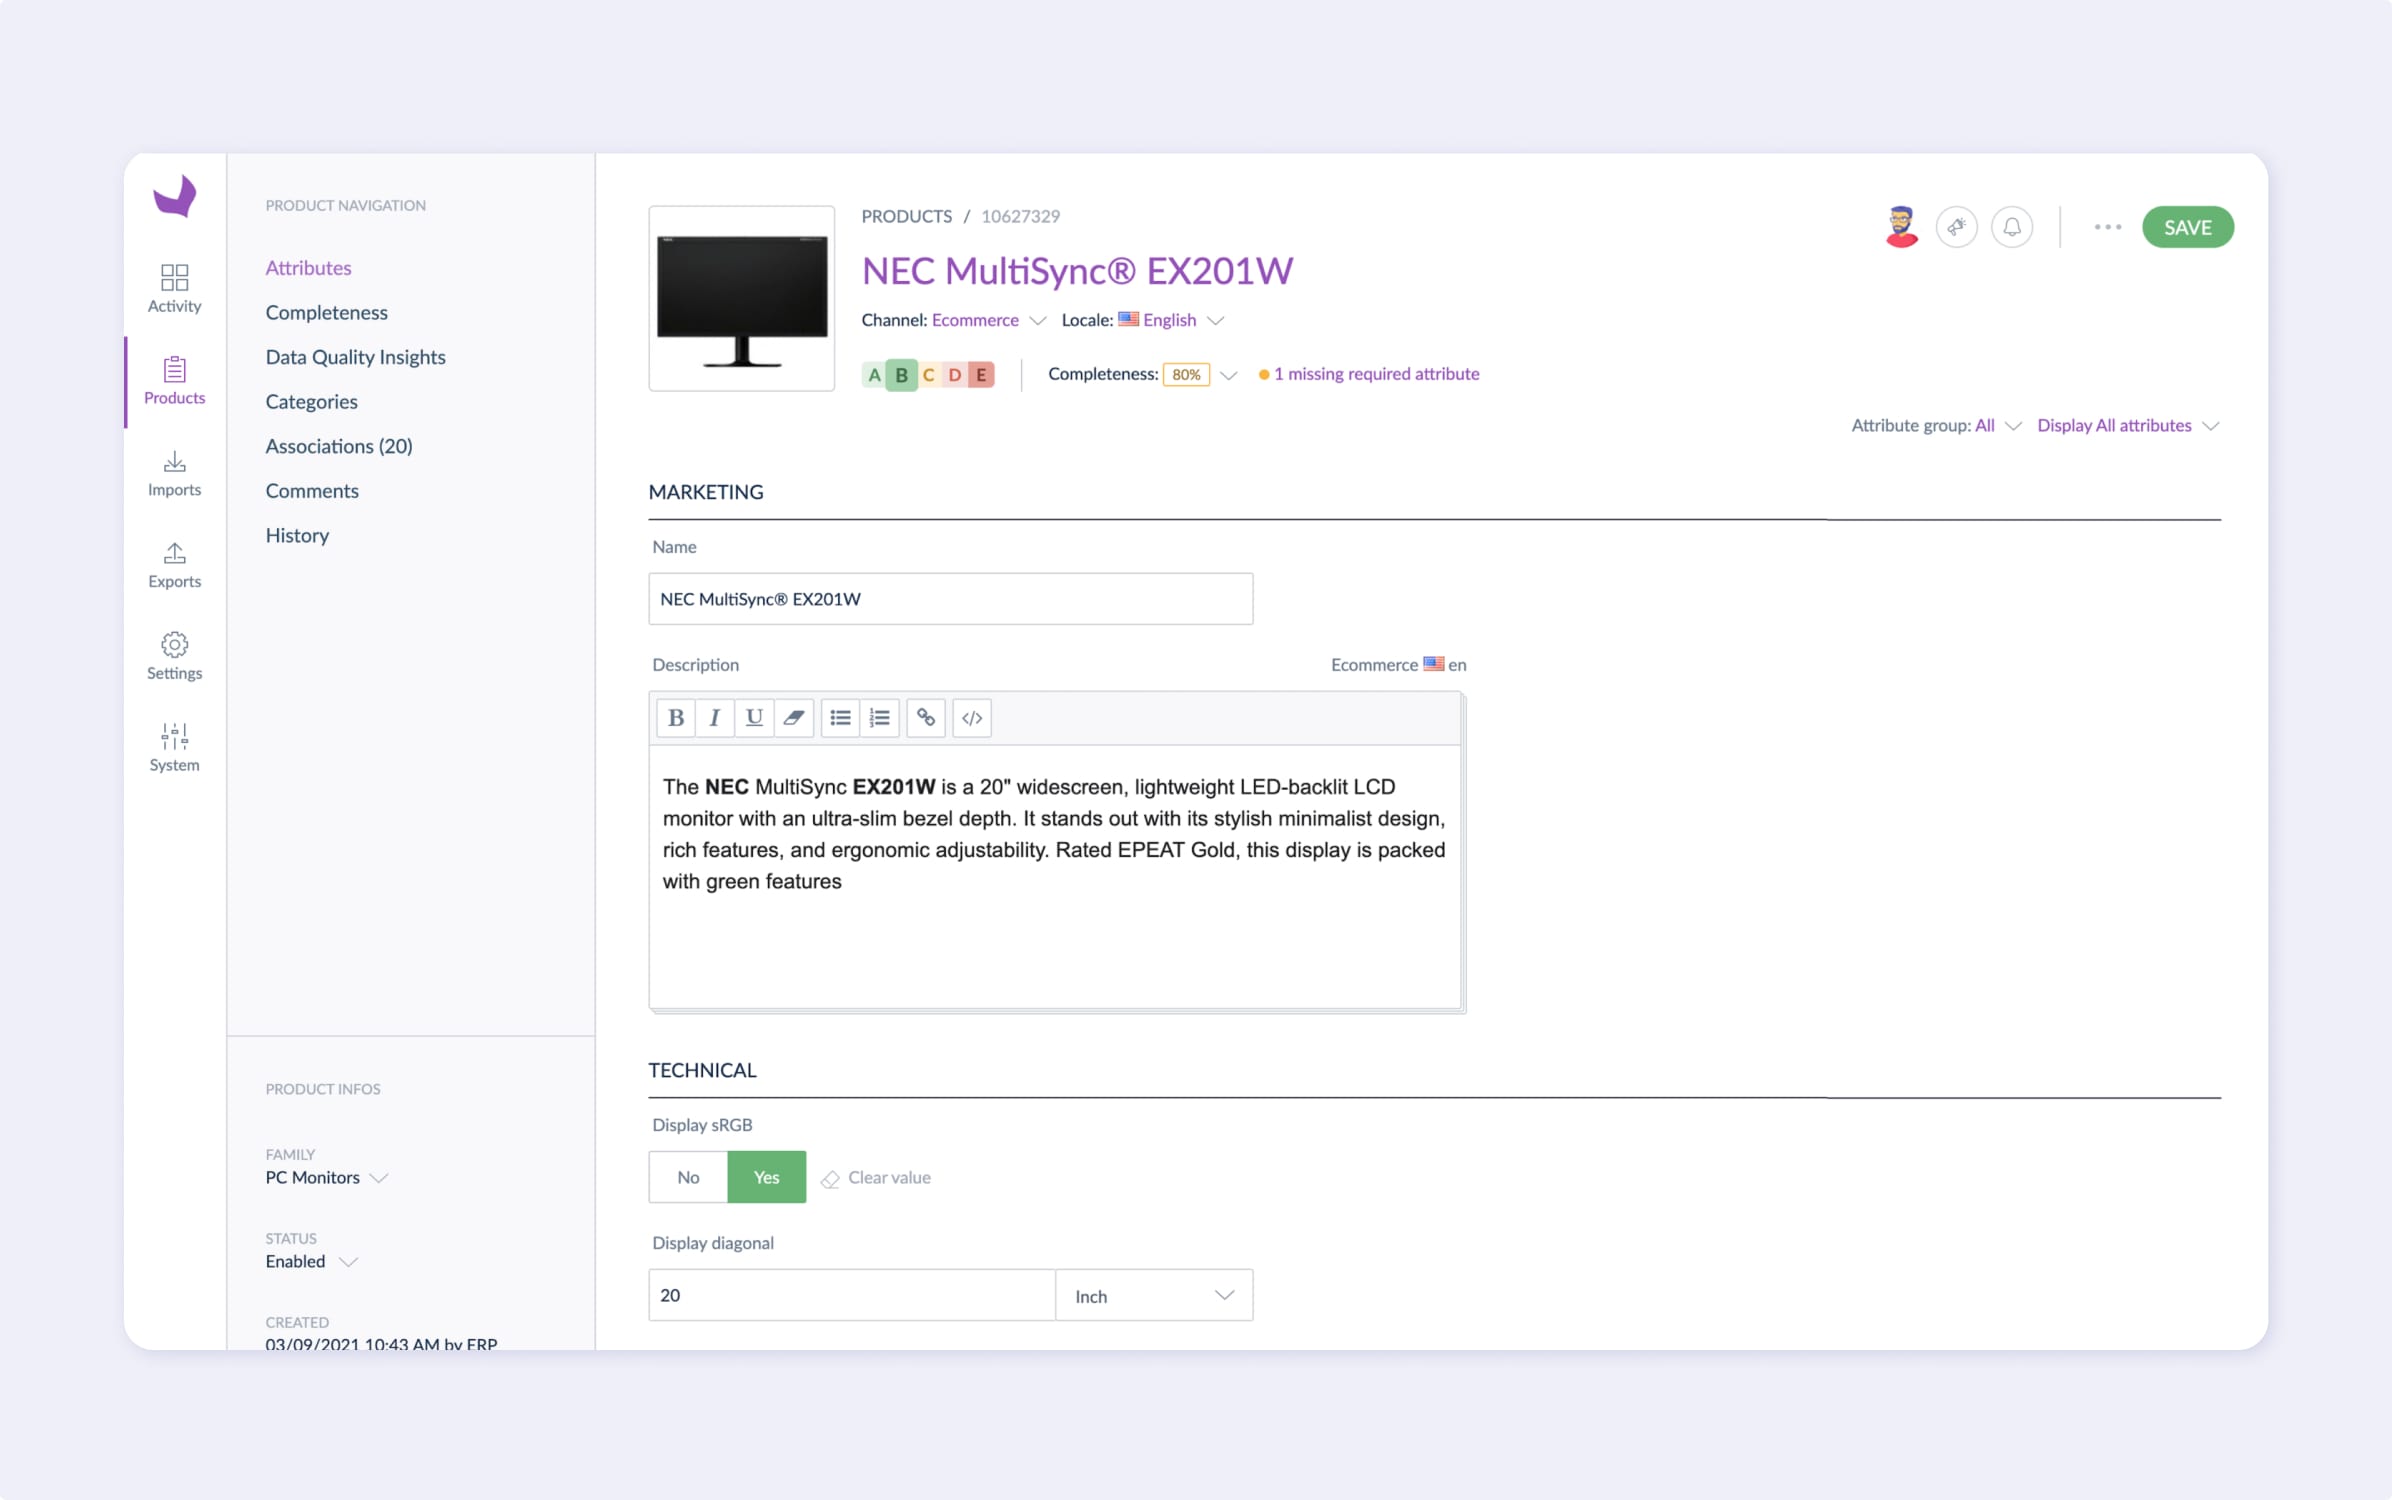Click the green B completeness grade badge

(901, 374)
